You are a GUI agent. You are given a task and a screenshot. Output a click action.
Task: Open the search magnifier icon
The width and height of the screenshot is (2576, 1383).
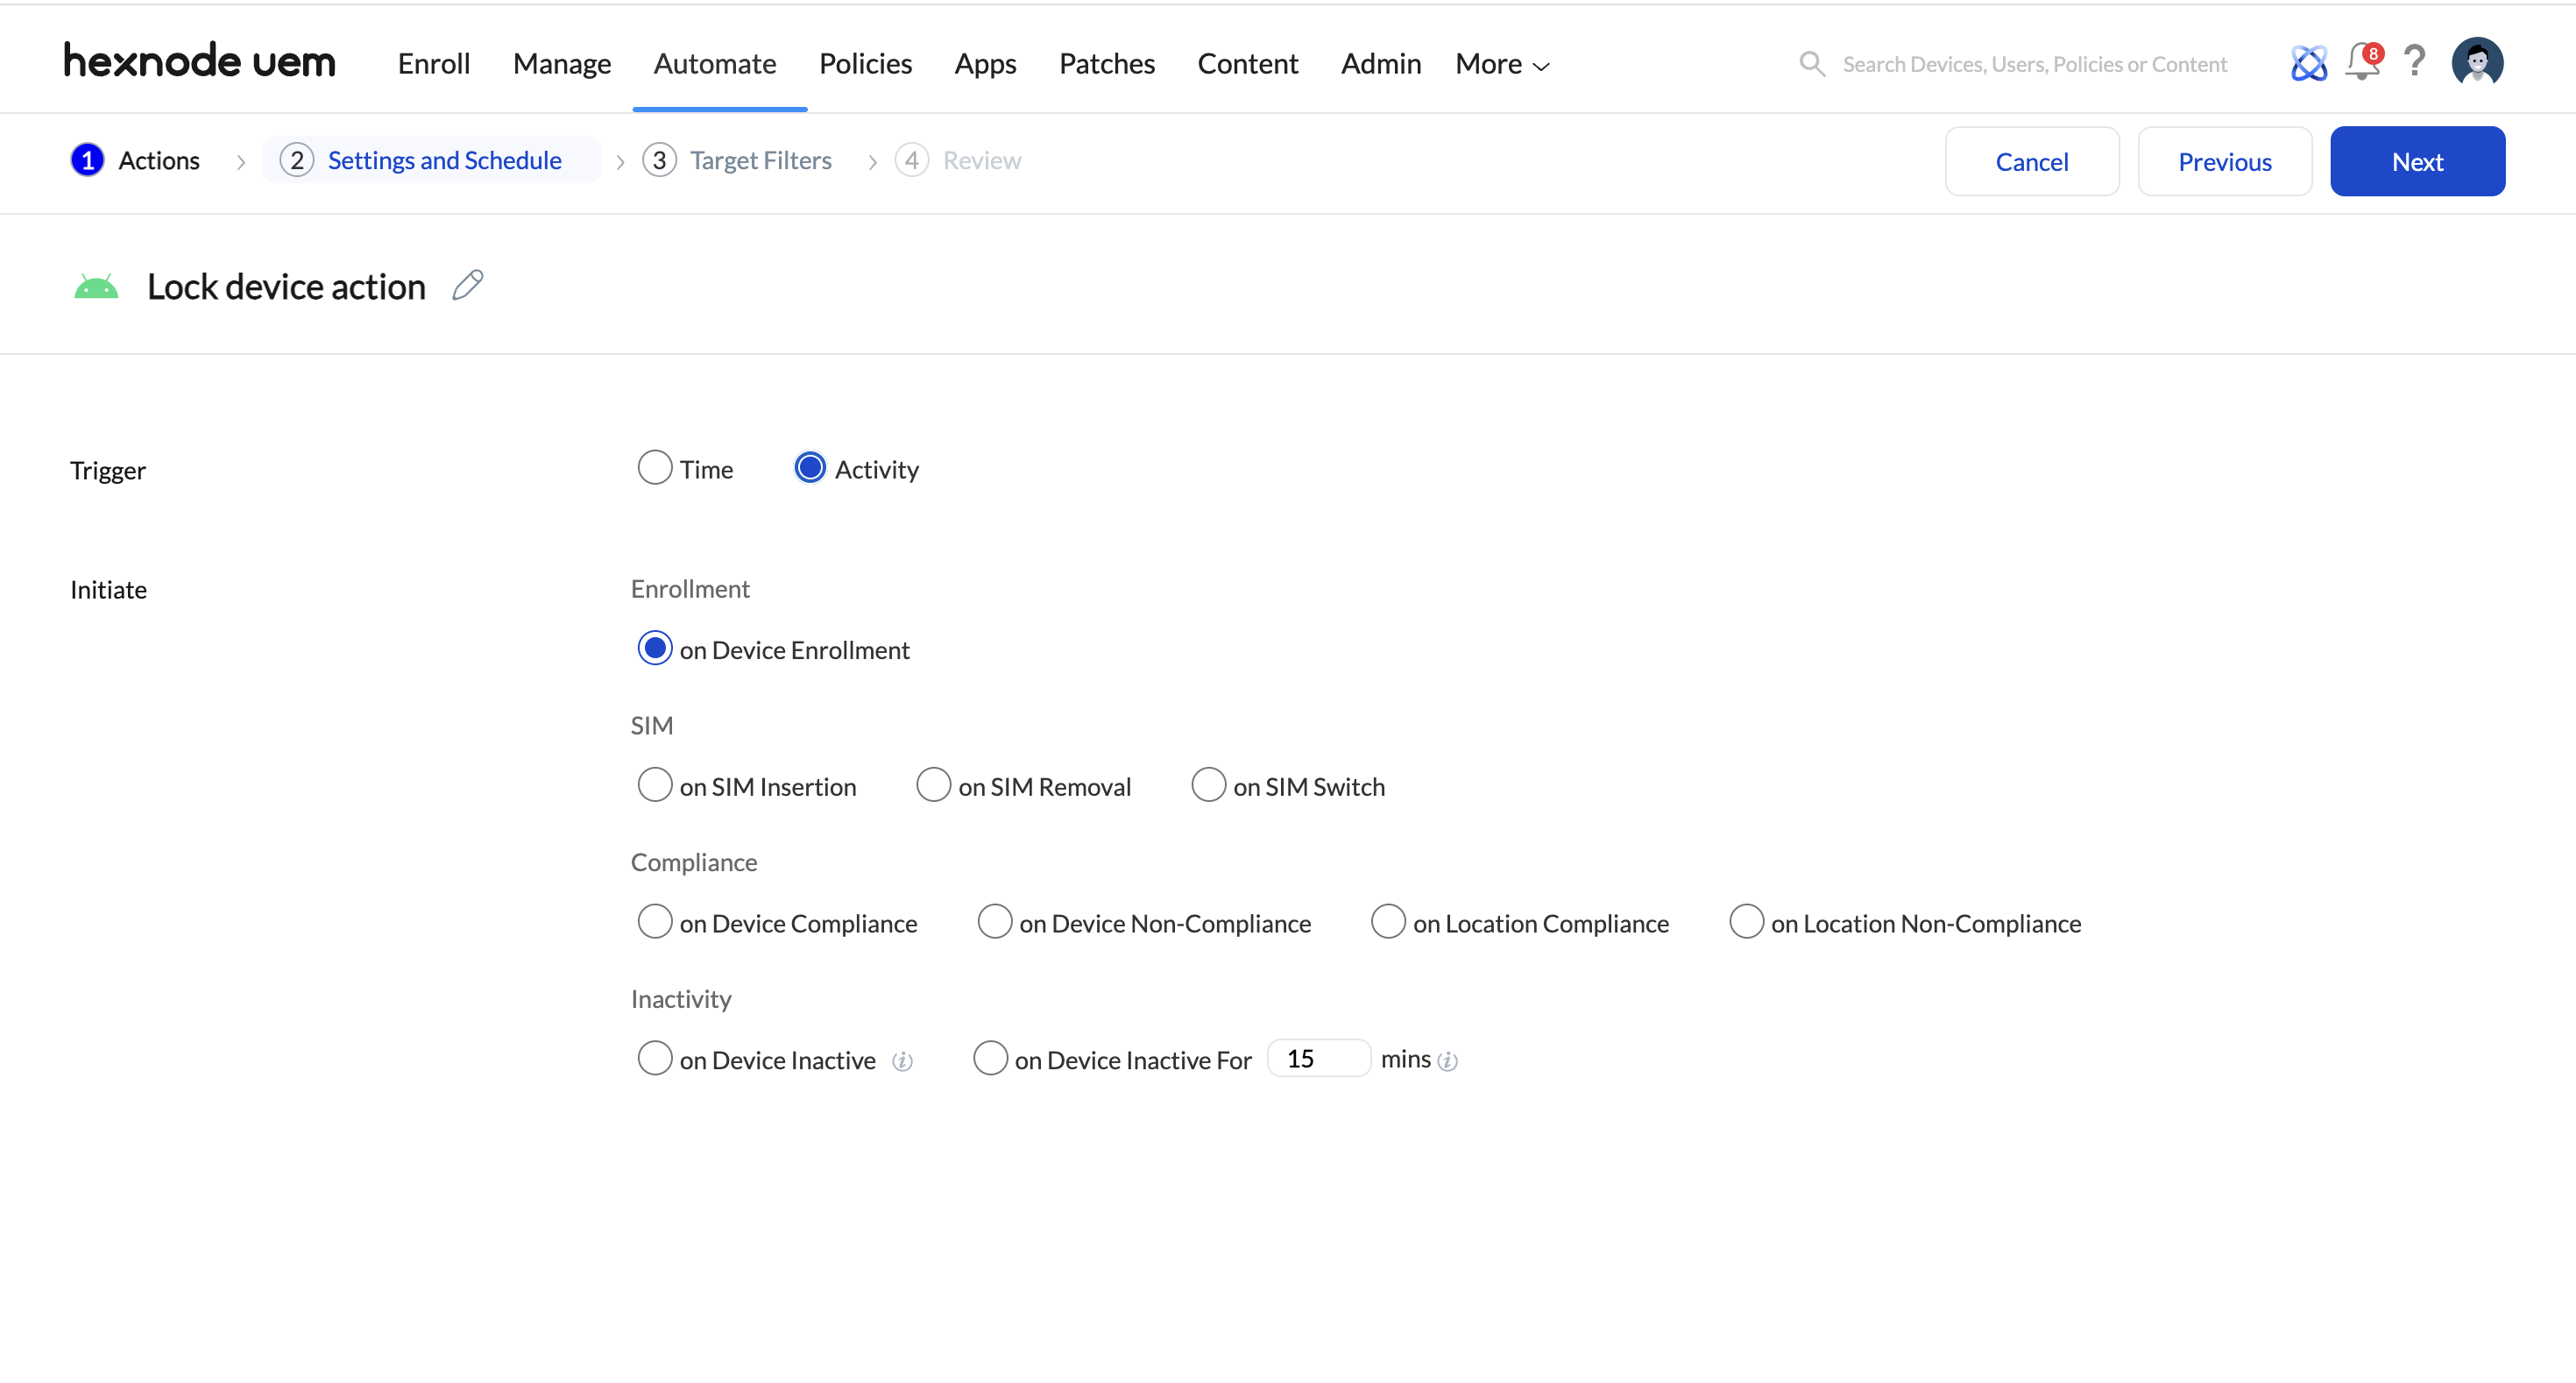(x=1812, y=63)
